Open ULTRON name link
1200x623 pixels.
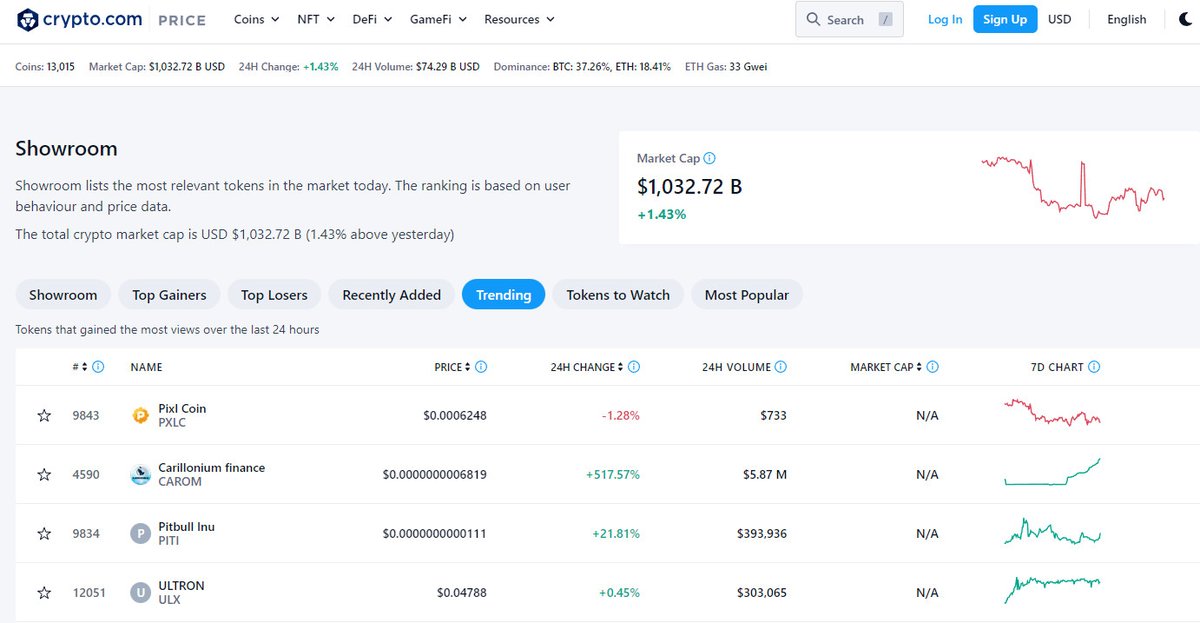pos(181,585)
